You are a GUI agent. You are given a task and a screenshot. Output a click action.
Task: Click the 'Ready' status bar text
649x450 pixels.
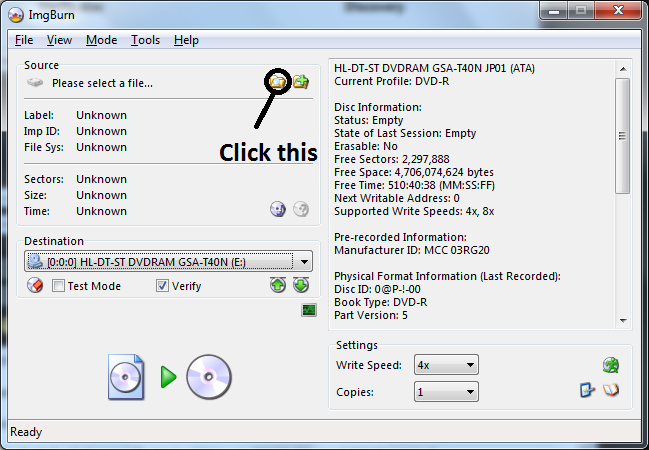click(x=26, y=432)
